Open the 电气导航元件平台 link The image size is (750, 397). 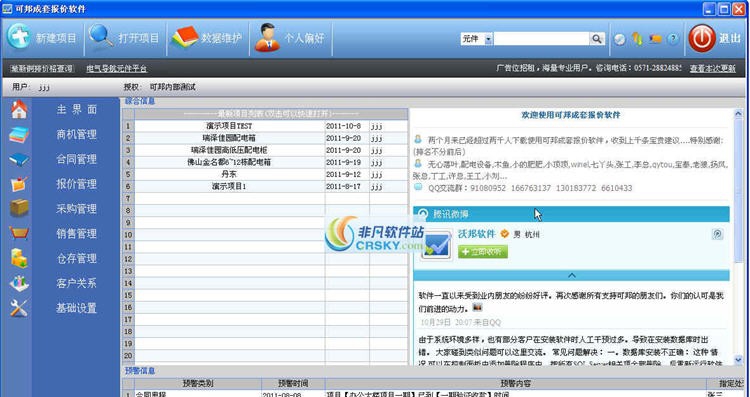[x=117, y=69]
